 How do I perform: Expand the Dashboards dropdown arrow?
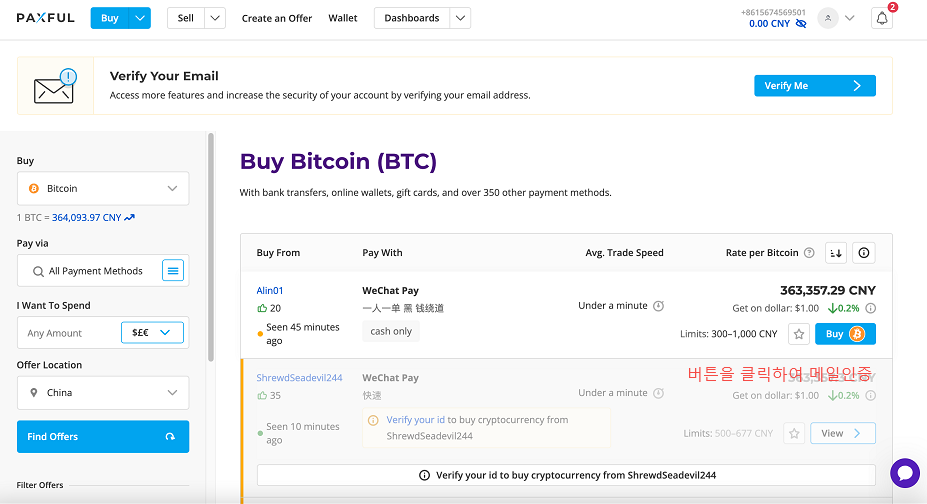point(460,18)
